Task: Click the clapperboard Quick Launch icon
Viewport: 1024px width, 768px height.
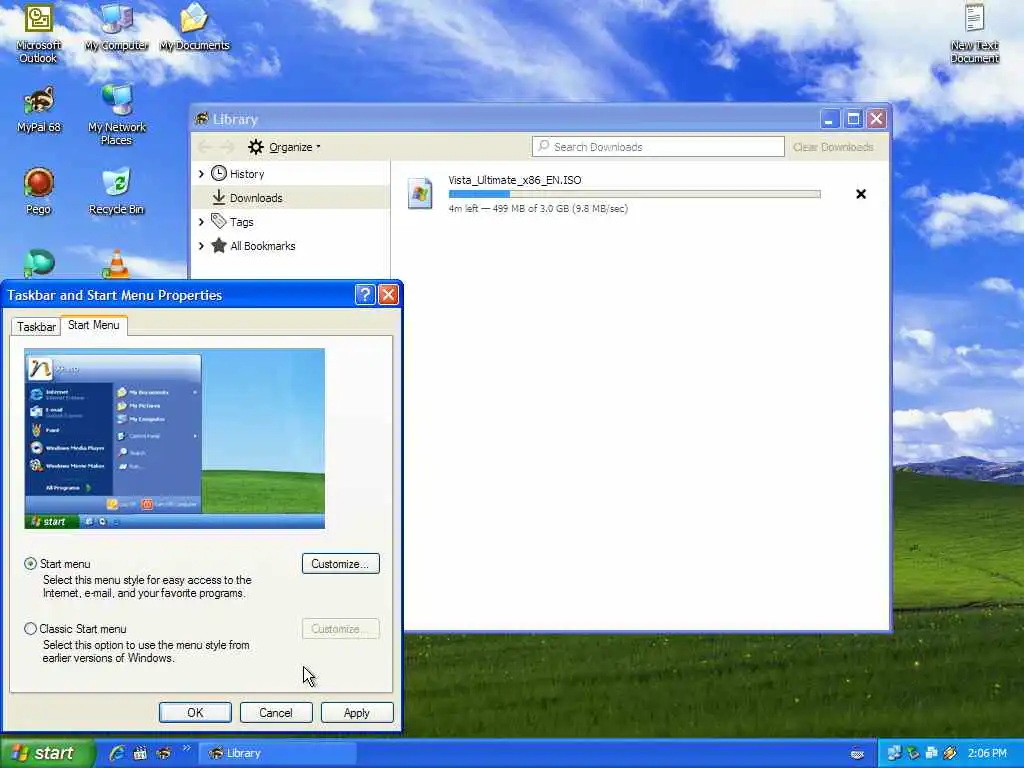Action: pos(140,753)
